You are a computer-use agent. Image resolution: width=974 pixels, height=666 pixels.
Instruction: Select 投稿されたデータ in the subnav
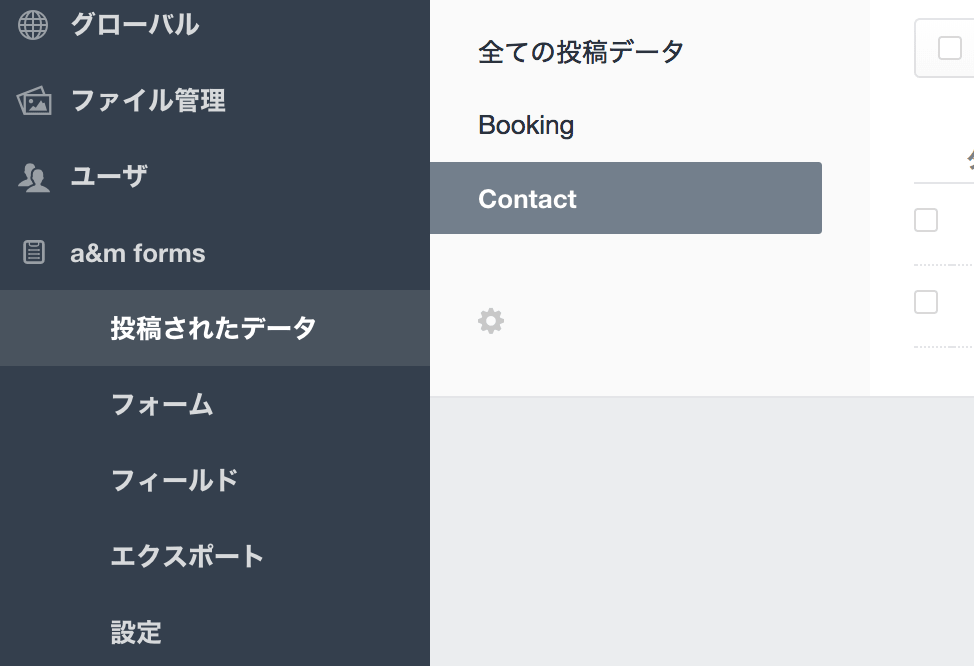[x=213, y=328]
